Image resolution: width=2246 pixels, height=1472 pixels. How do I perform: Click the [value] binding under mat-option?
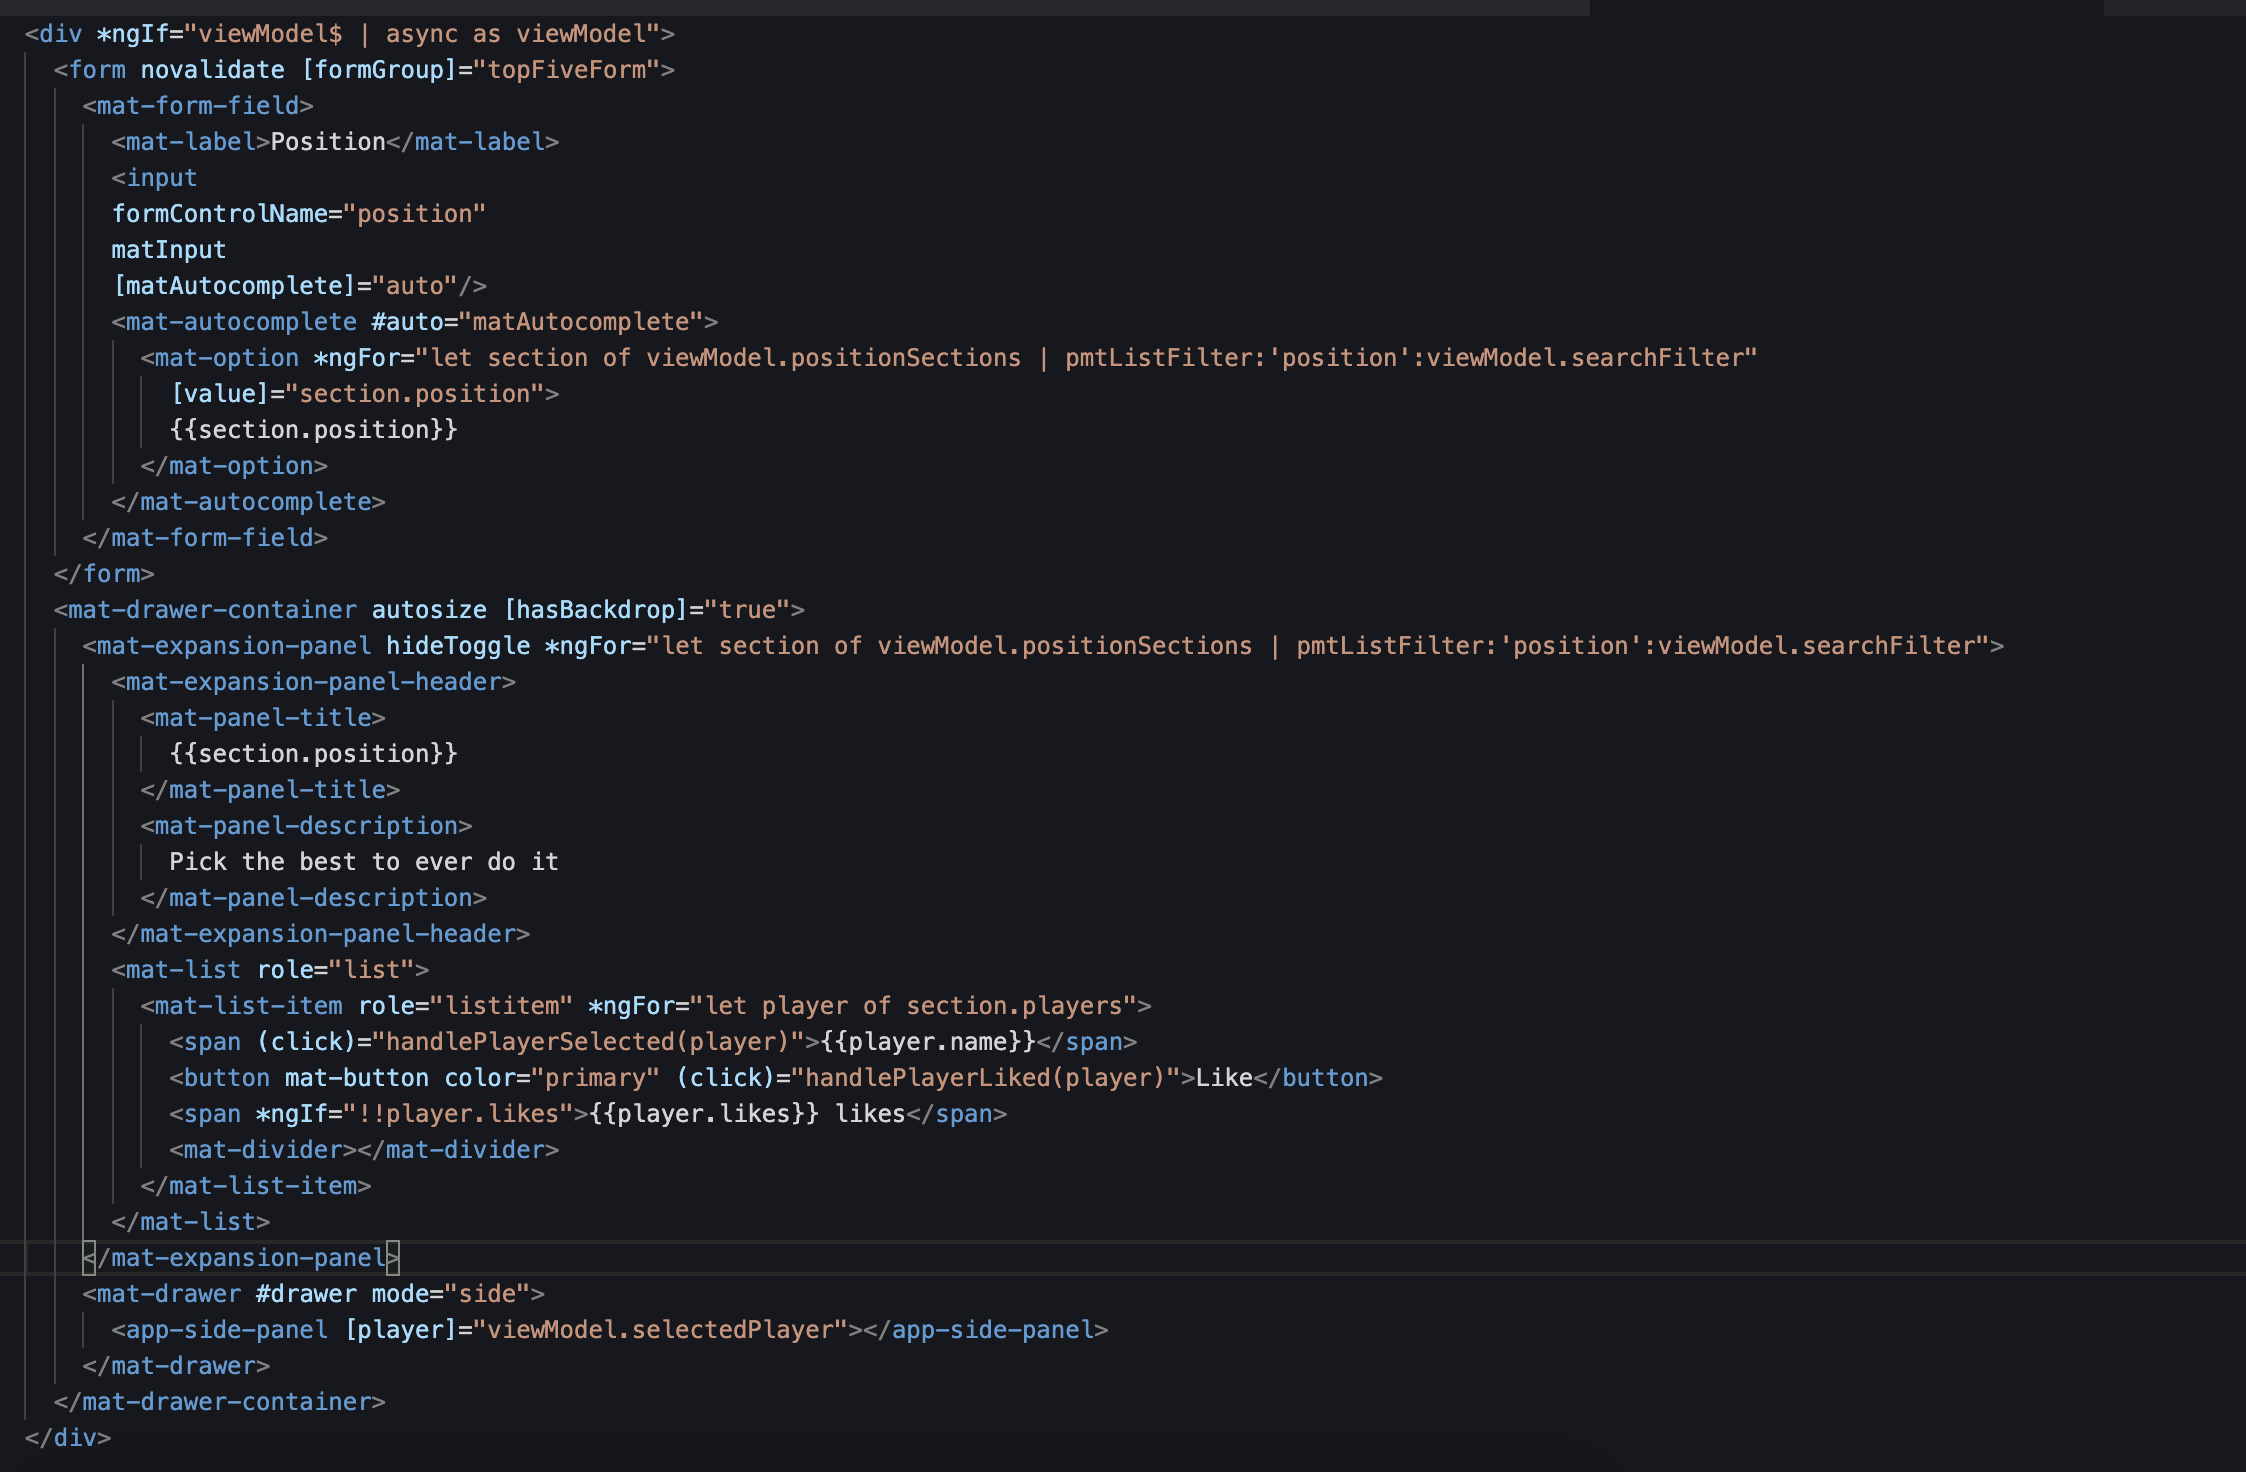click(x=220, y=394)
